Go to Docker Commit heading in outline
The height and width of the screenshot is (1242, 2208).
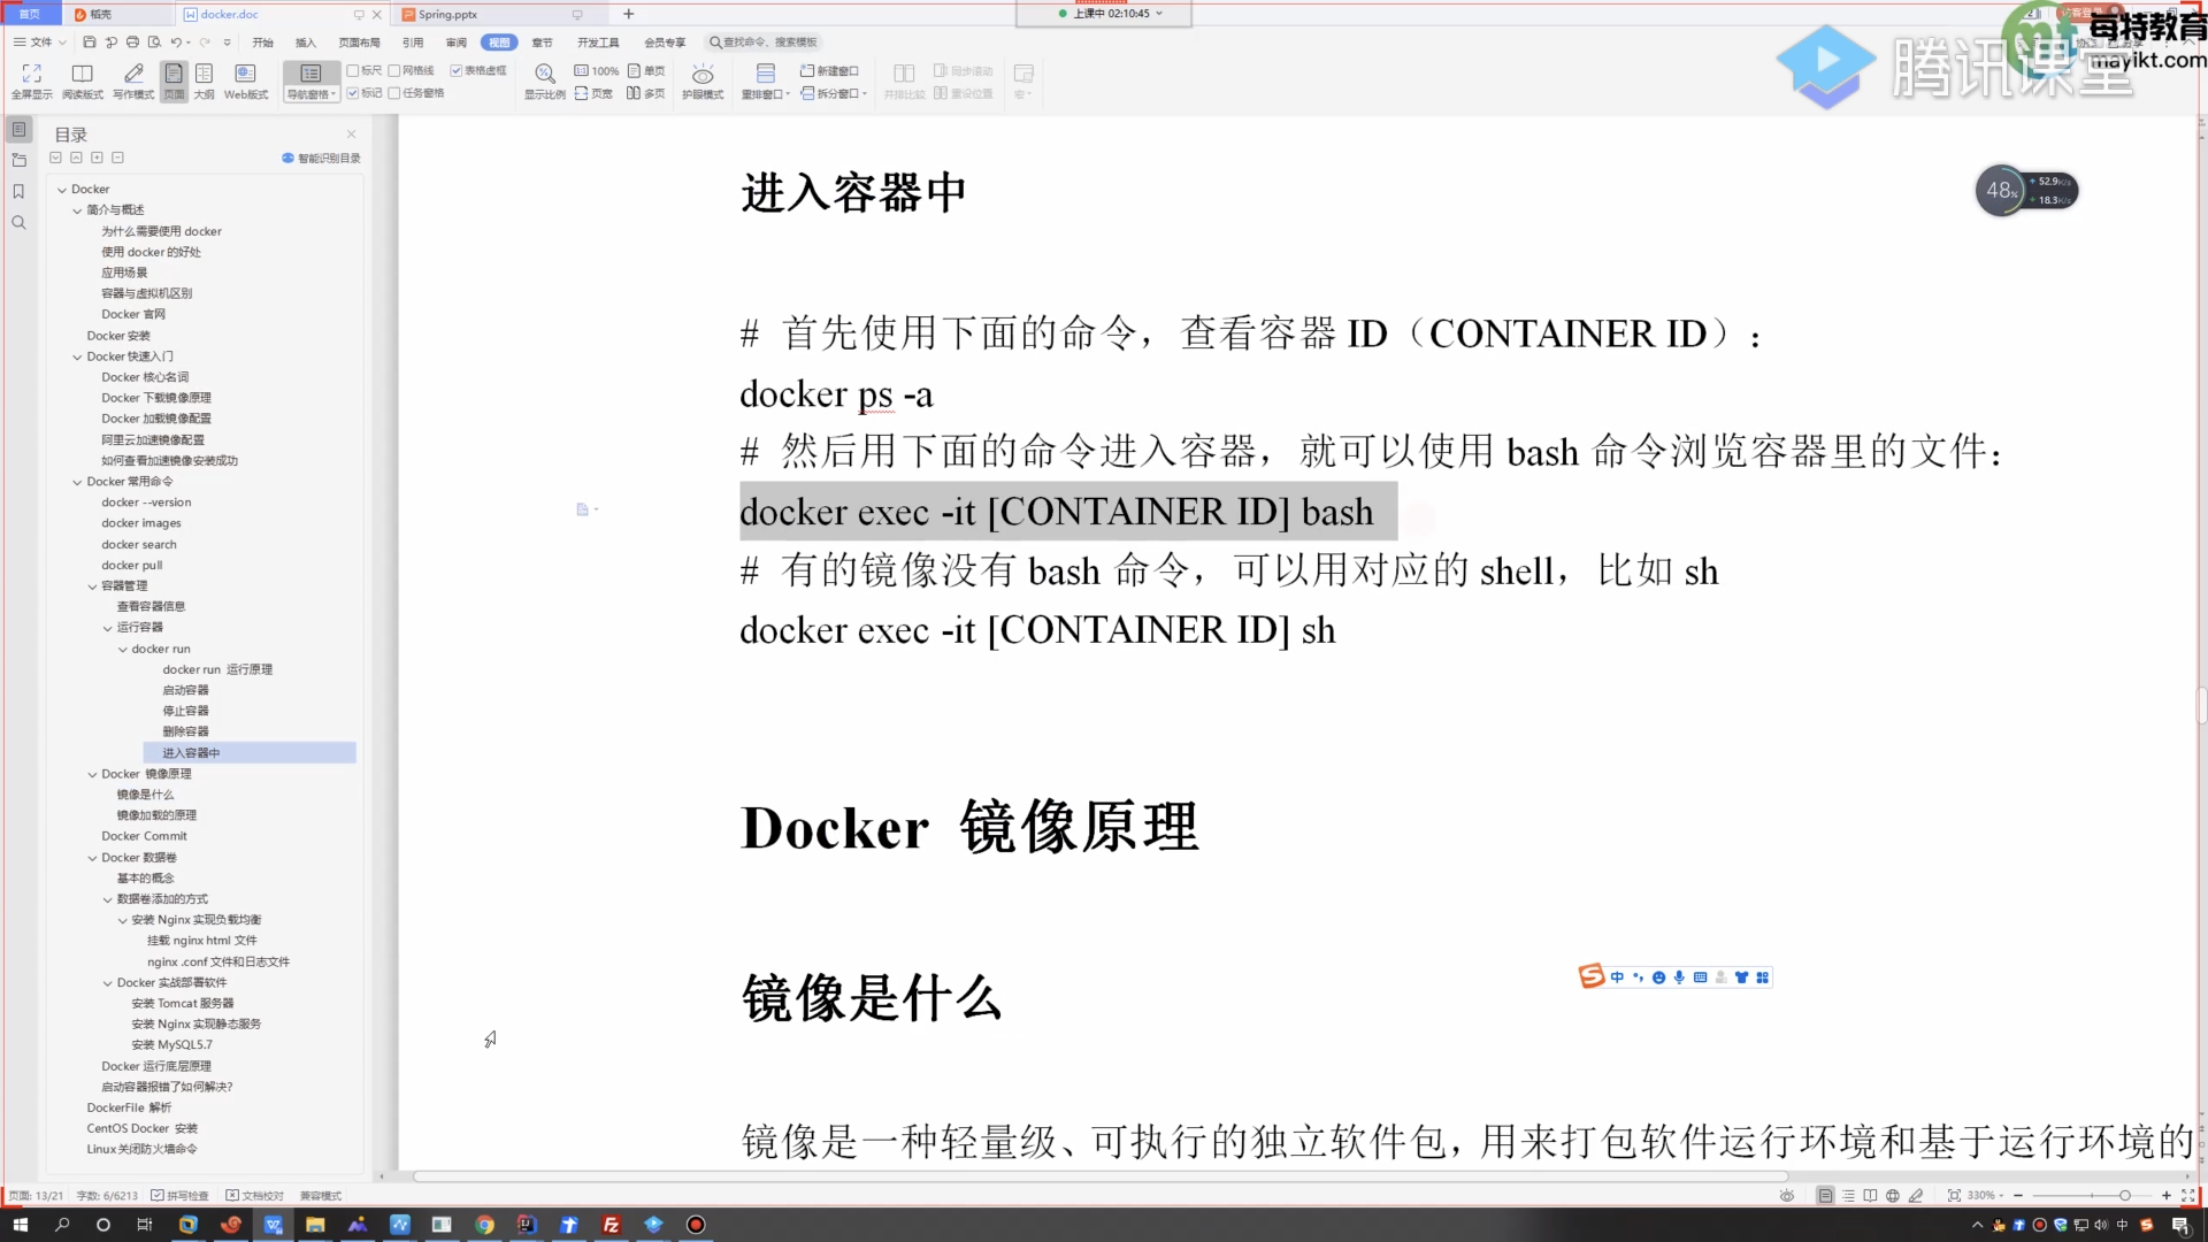144,836
